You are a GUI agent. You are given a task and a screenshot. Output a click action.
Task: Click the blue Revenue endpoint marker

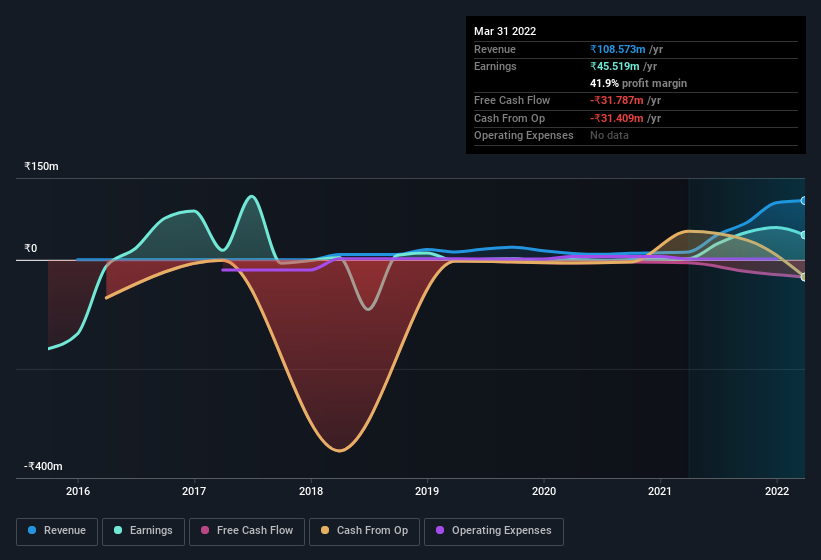pyautogui.click(x=804, y=200)
